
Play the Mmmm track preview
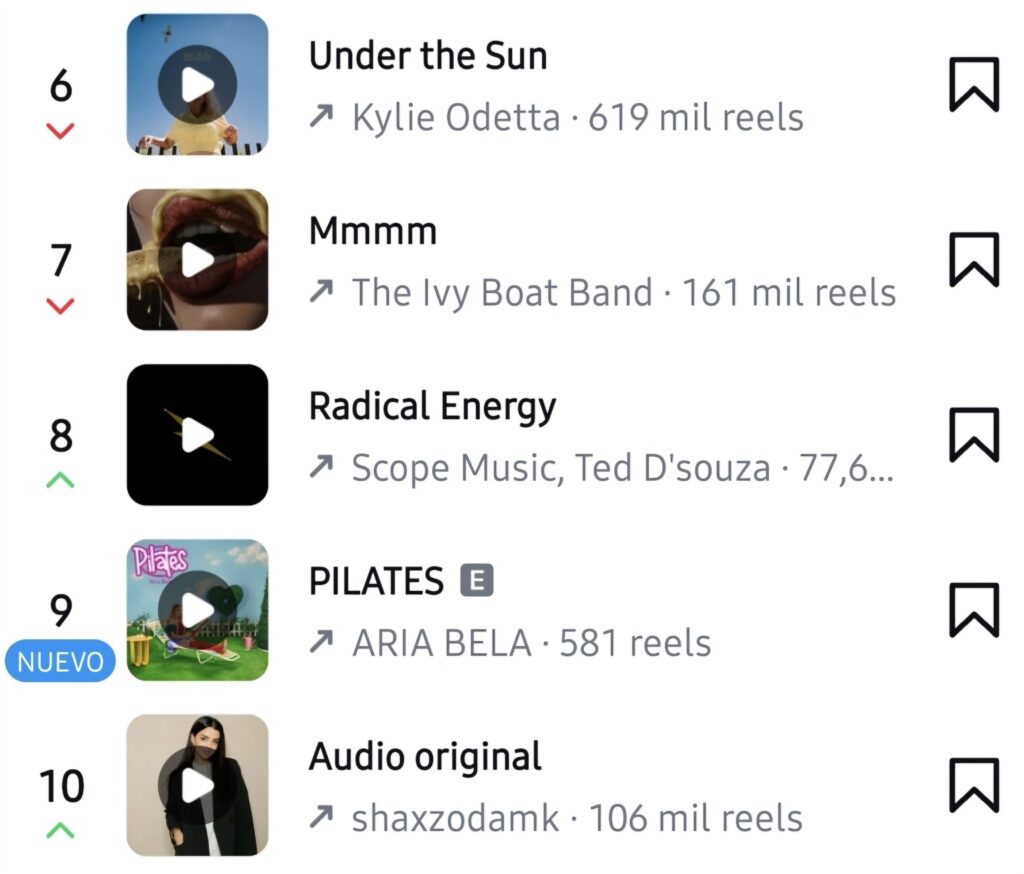(197, 259)
